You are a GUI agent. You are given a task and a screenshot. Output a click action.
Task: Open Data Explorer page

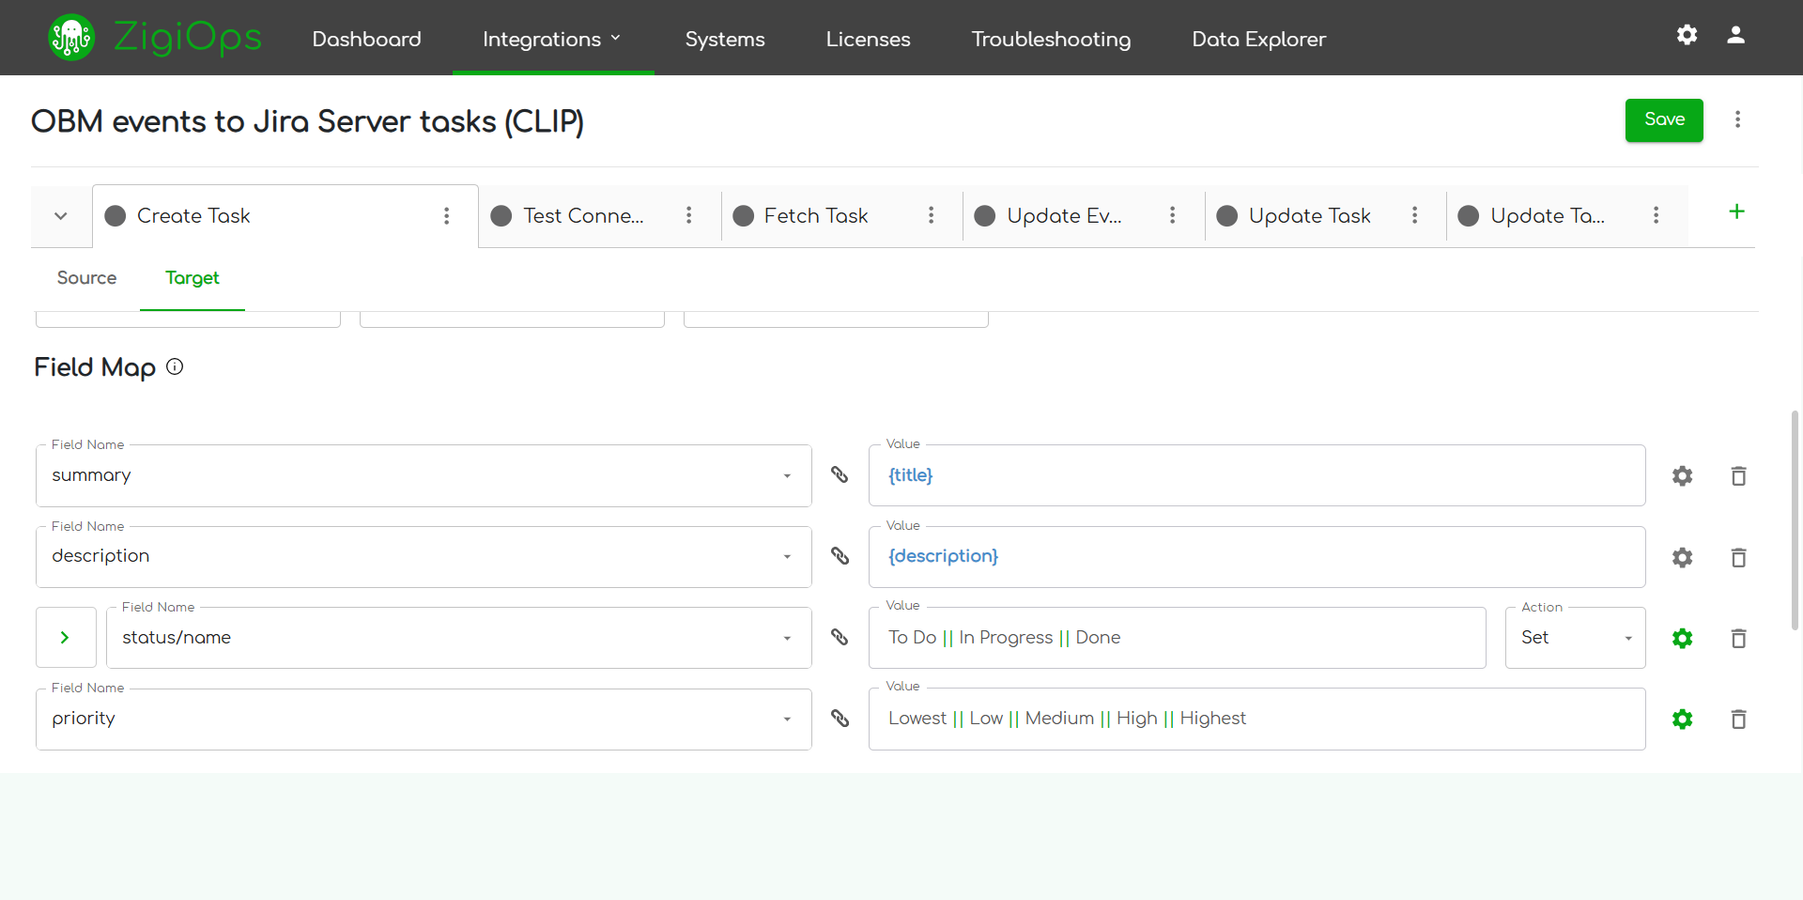pos(1259,39)
